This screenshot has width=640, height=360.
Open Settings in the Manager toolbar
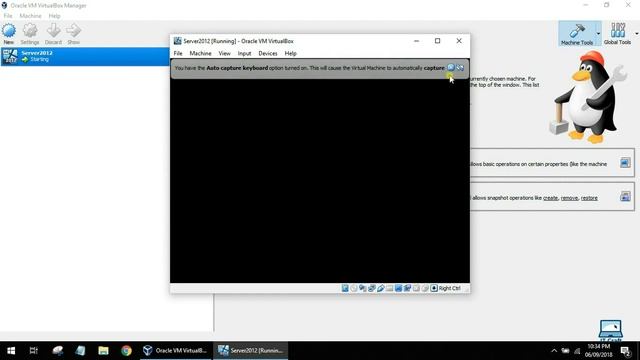30,34
